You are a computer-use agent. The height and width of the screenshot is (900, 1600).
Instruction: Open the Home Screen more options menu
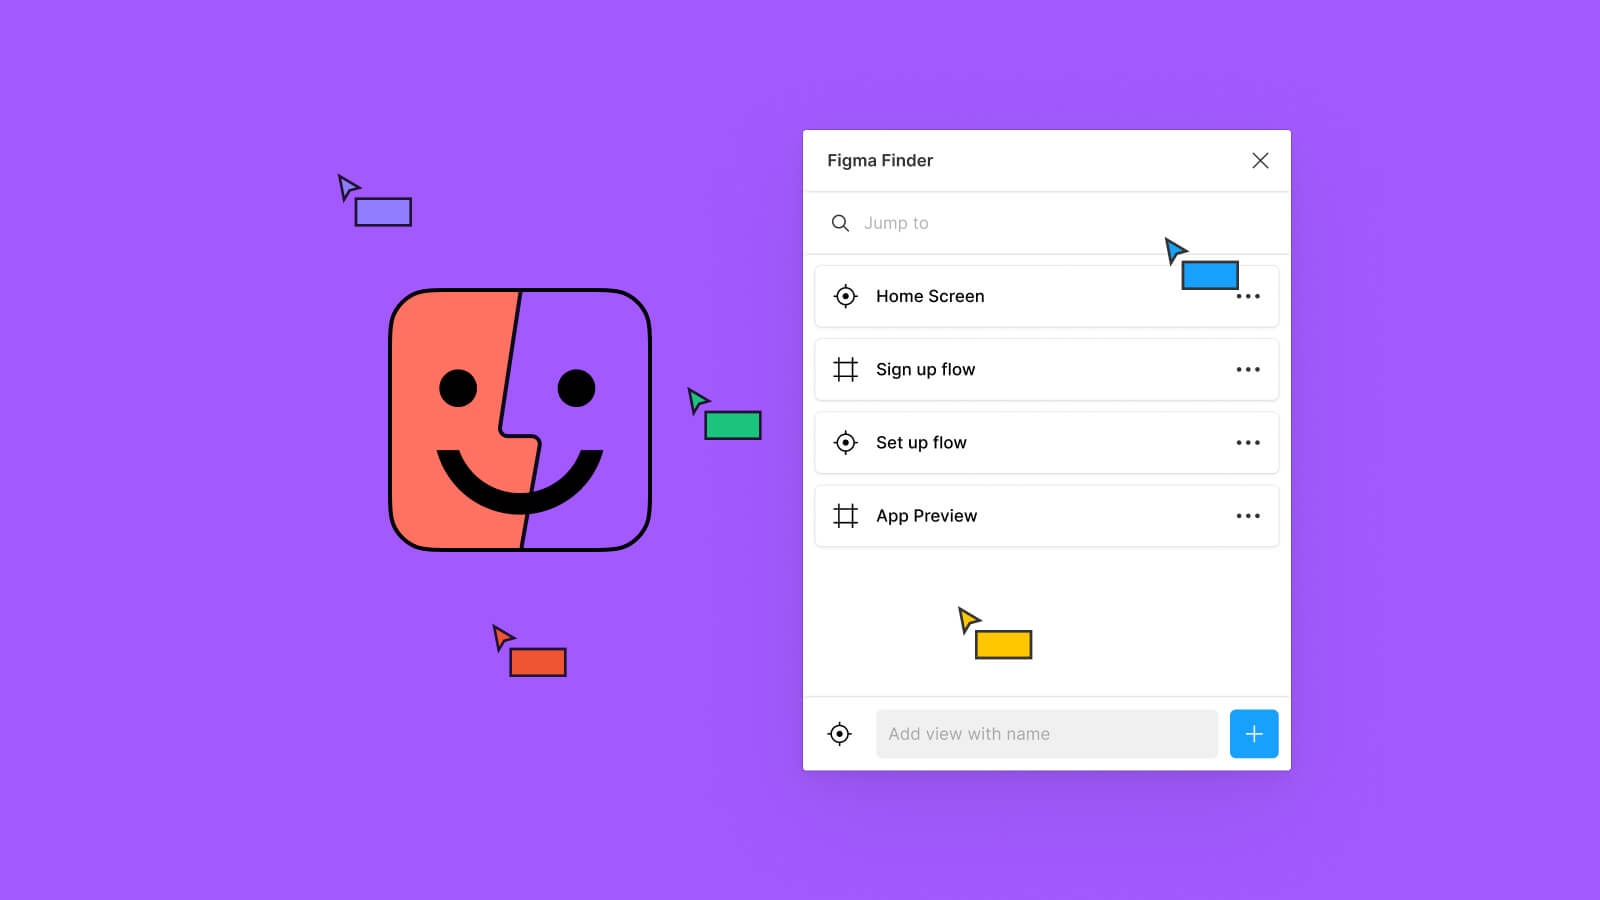point(1248,297)
